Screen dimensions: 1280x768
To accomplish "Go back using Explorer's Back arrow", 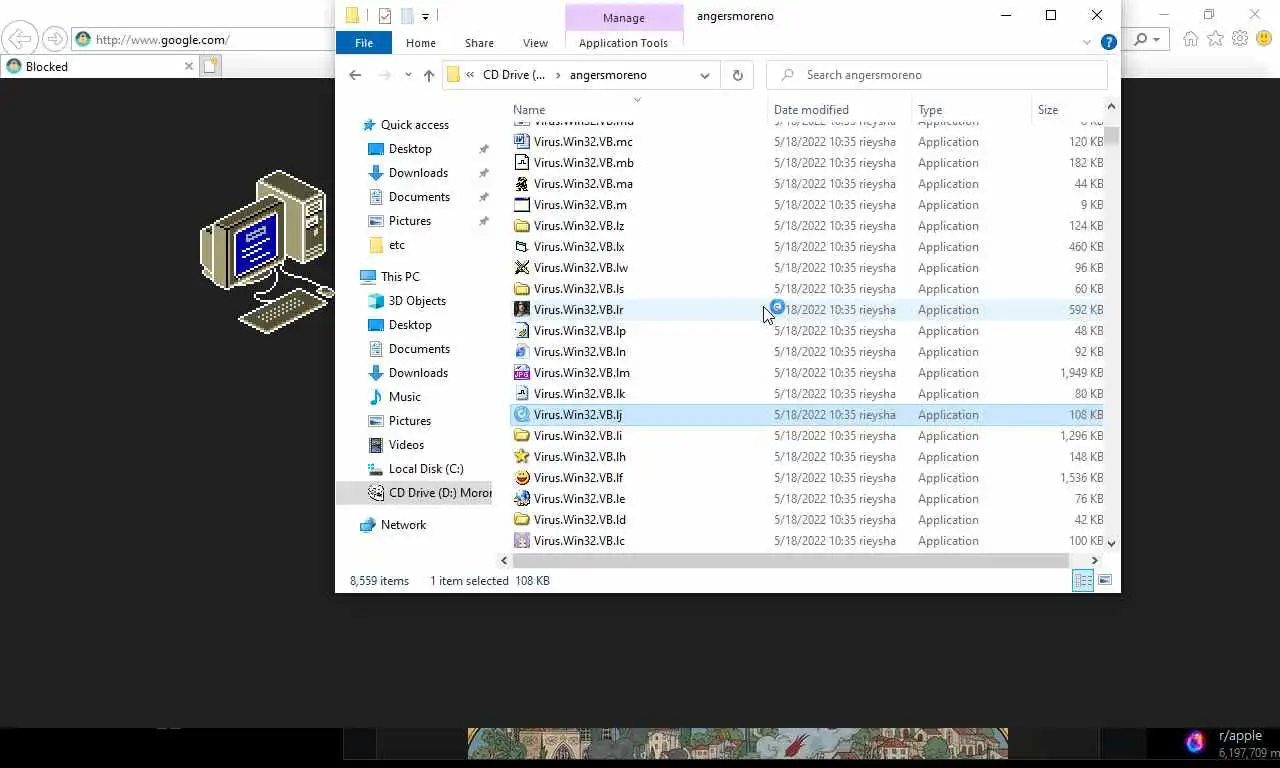I will (x=355, y=75).
